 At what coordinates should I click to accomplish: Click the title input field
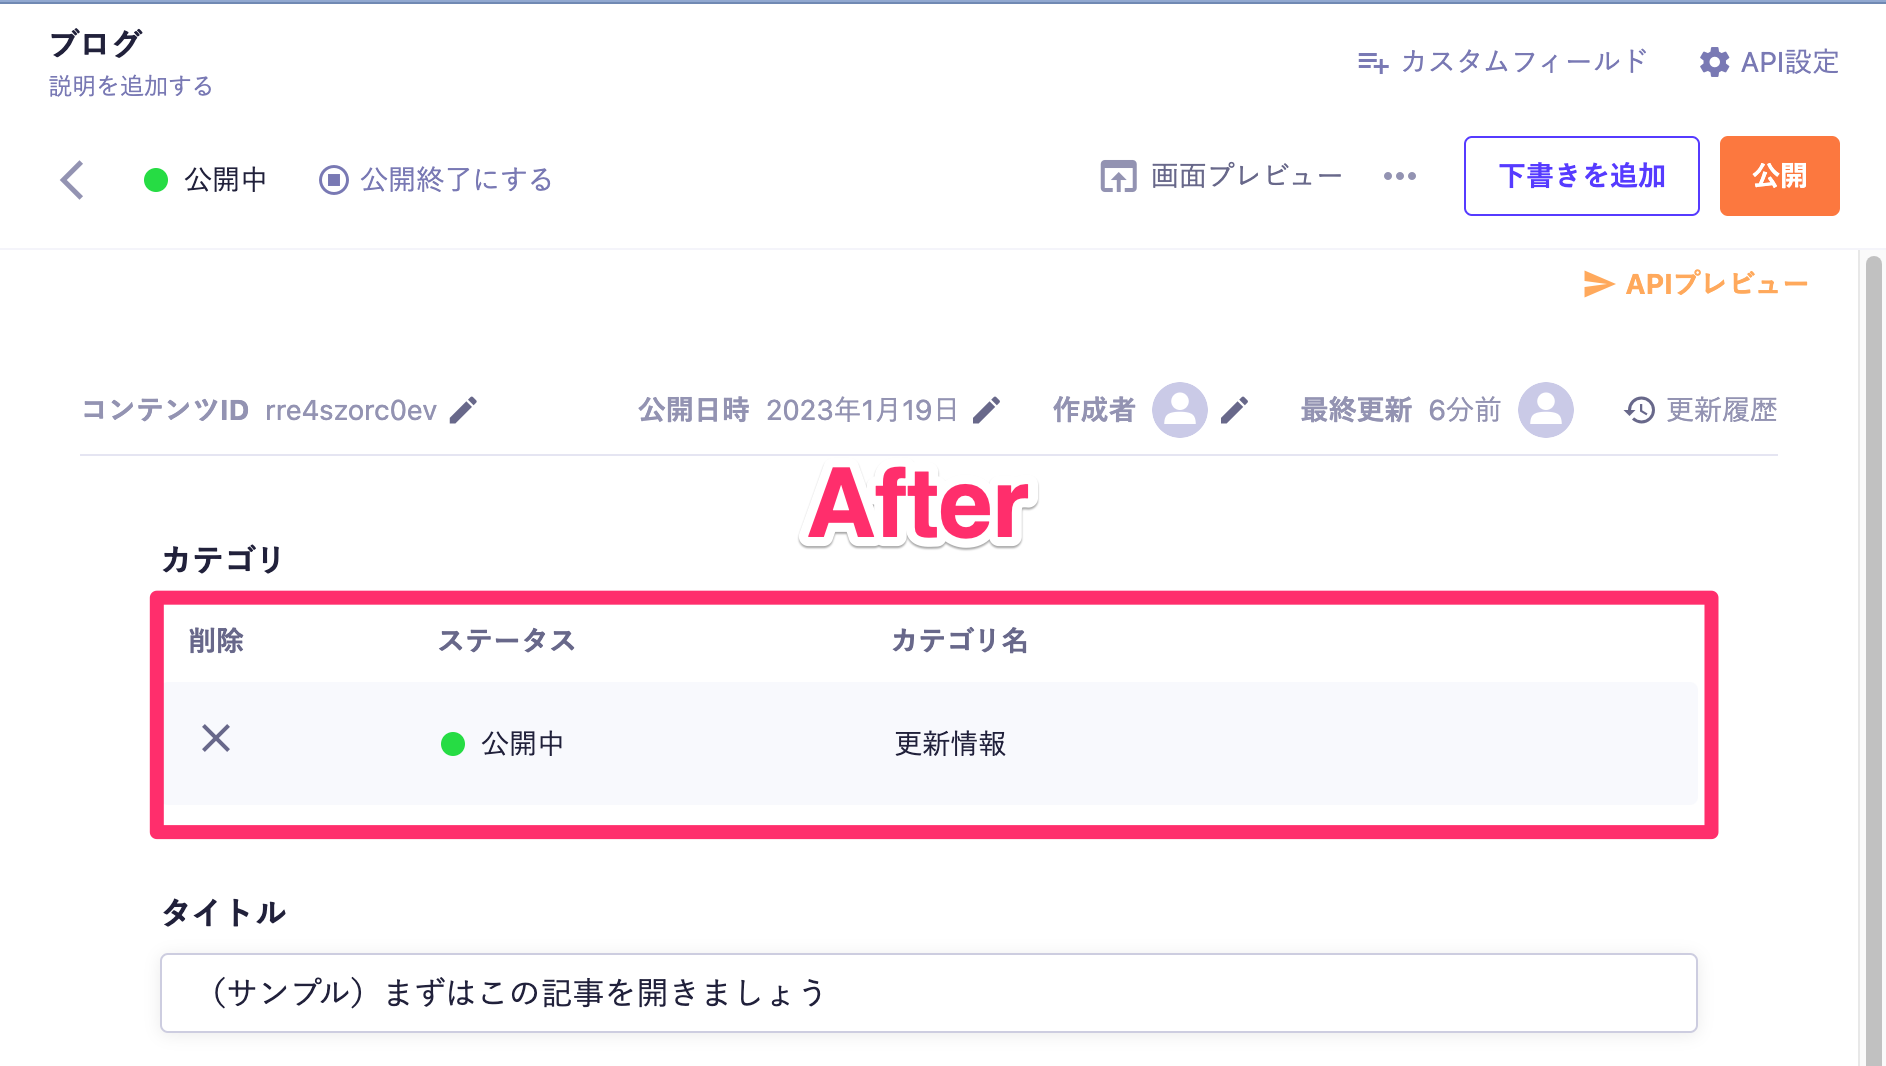tap(928, 993)
